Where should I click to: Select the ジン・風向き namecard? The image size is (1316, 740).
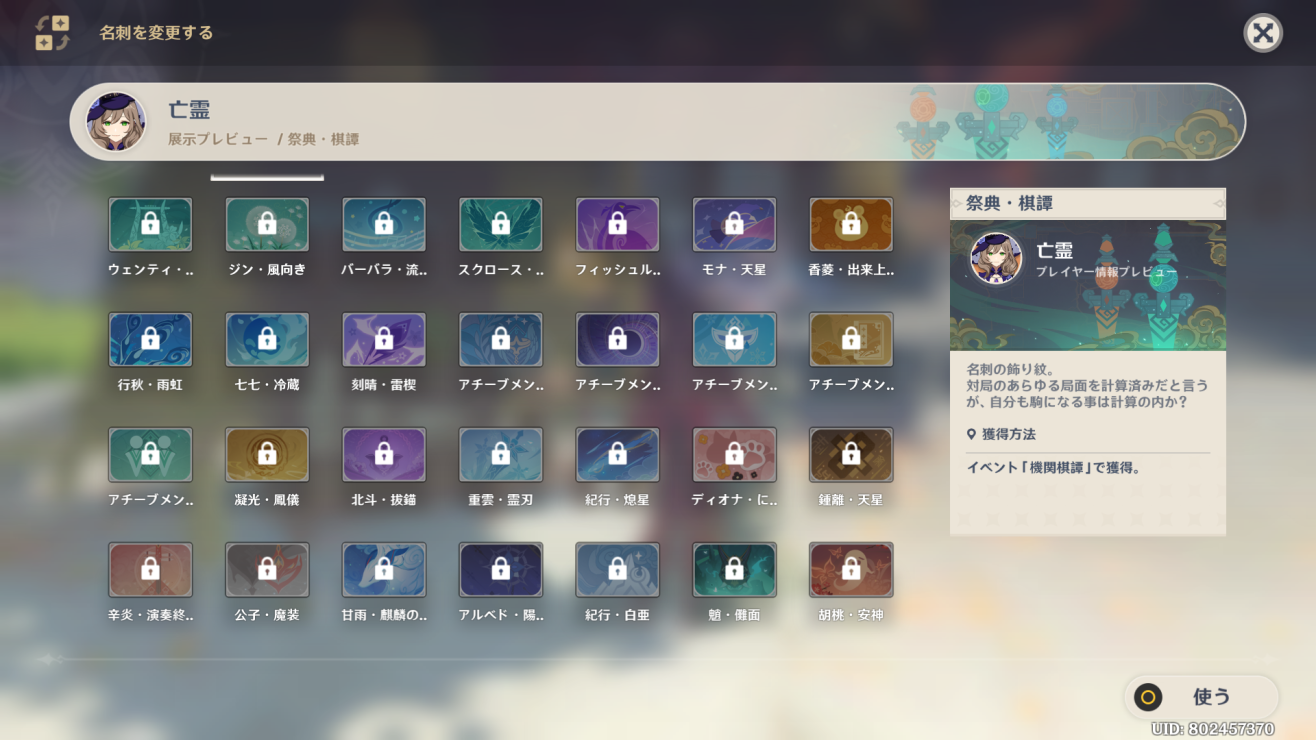(267, 223)
